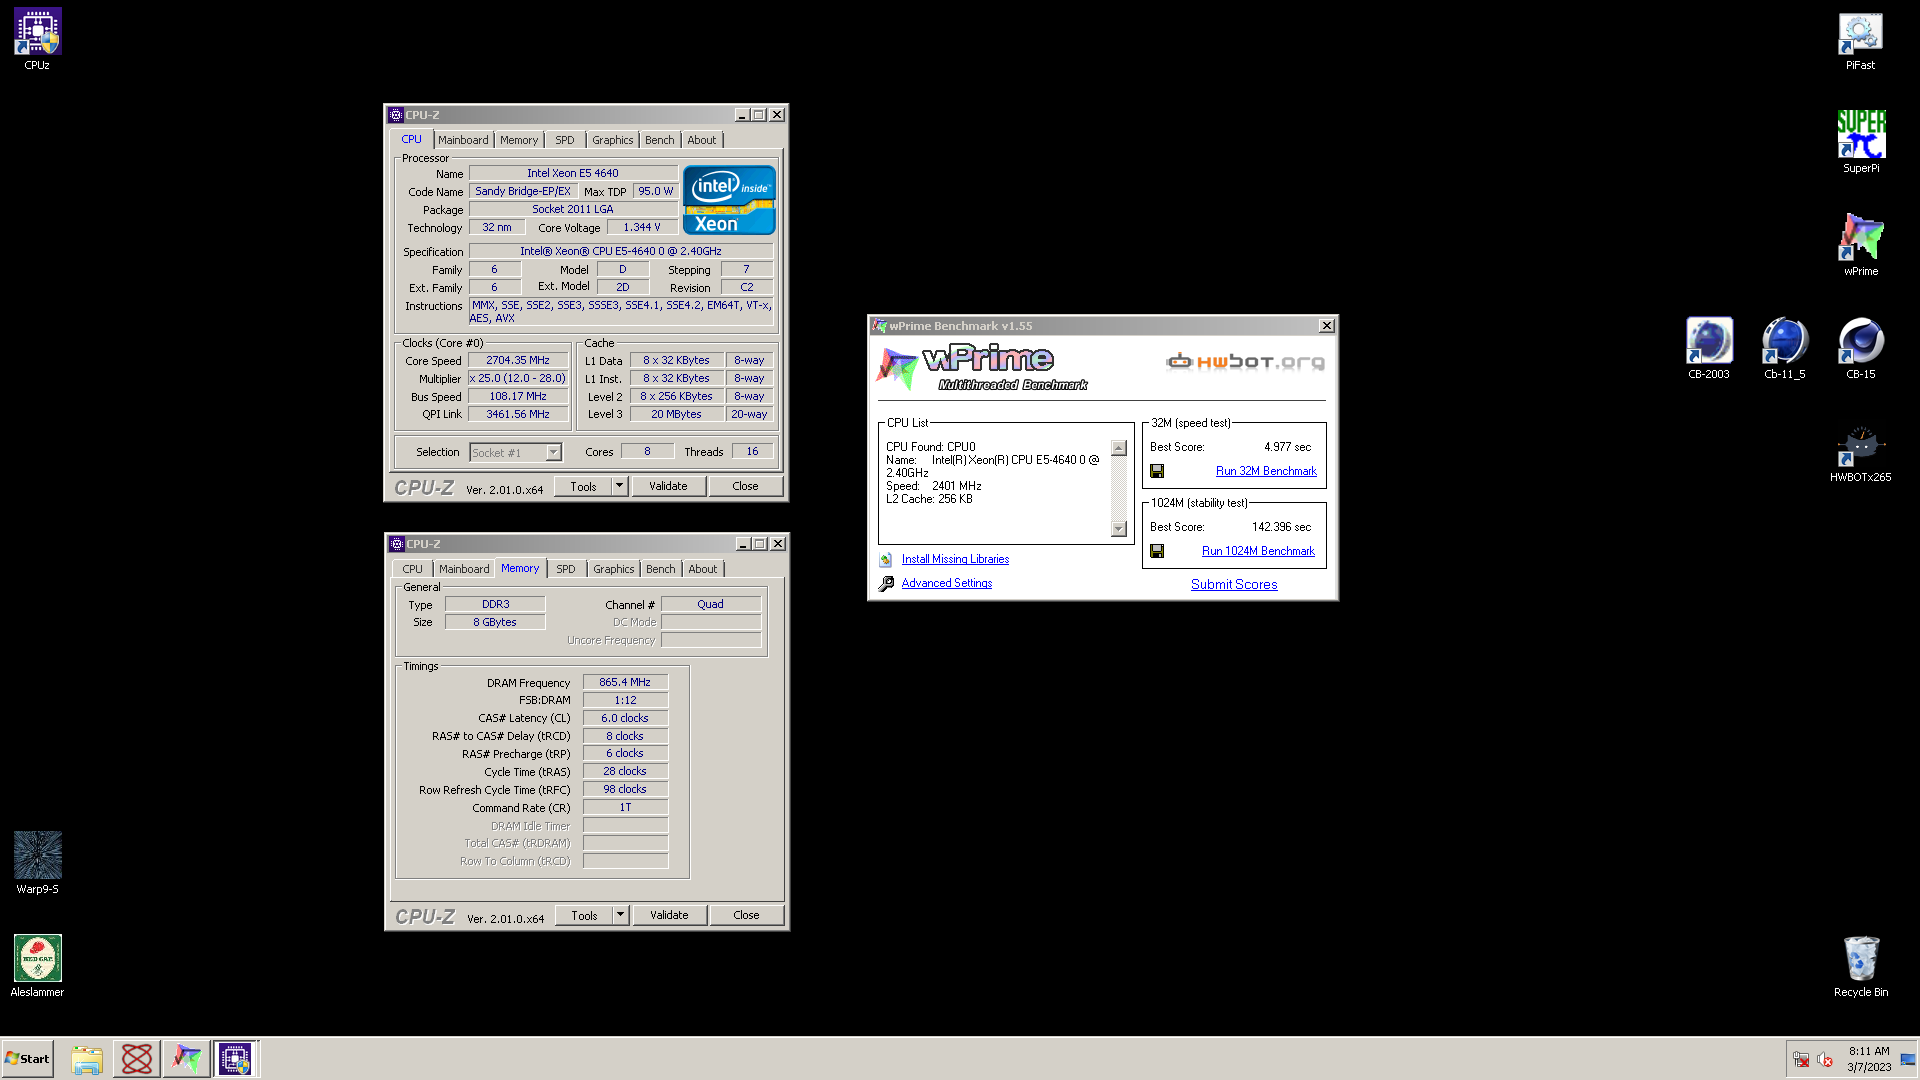The width and height of the screenshot is (1920, 1080).
Task: Click the show desktop tray icon
Action: 1909,1059
